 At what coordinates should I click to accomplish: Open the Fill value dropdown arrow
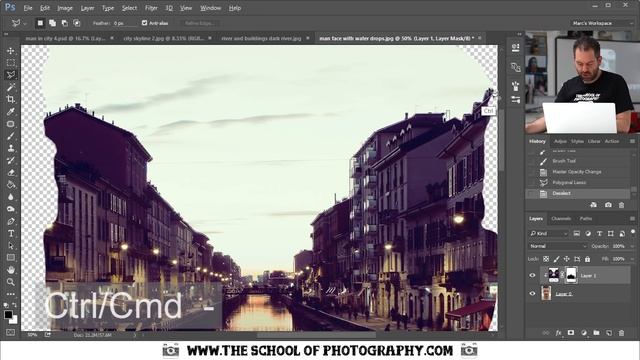[x=632, y=259]
